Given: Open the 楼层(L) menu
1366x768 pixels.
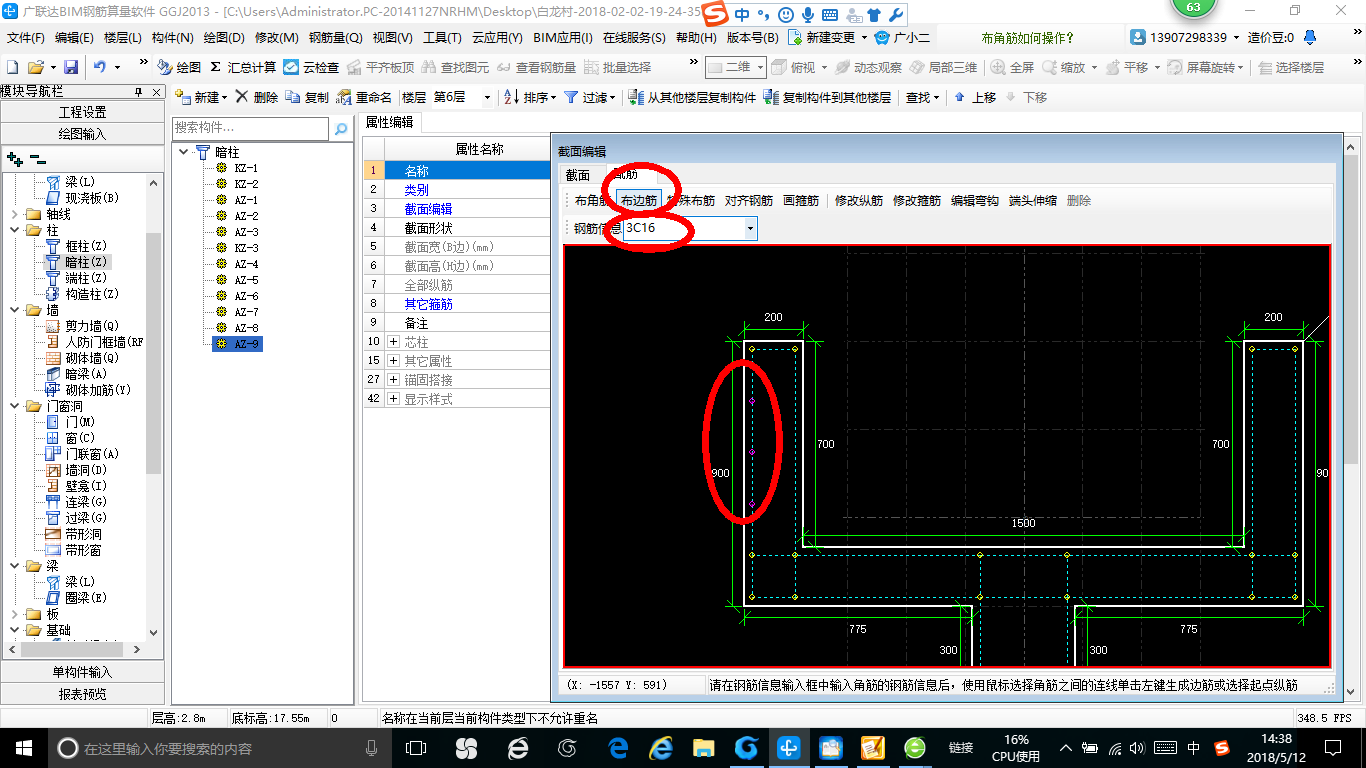Looking at the screenshot, I should [x=123, y=37].
